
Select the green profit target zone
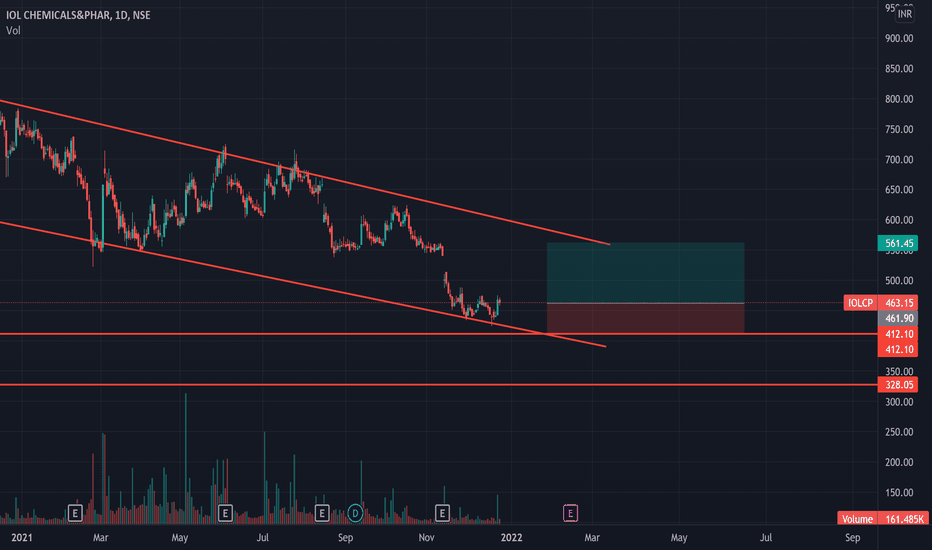(646, 273)
